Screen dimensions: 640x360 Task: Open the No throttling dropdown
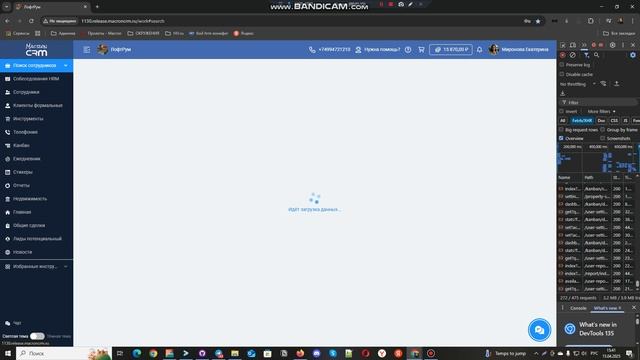(578, 84)
